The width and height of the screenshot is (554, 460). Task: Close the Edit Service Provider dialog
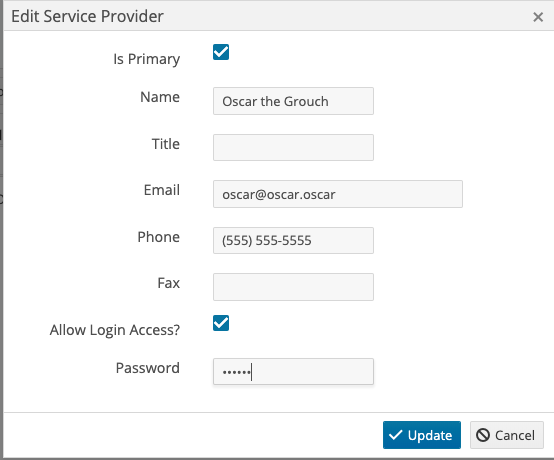point(538,17)
